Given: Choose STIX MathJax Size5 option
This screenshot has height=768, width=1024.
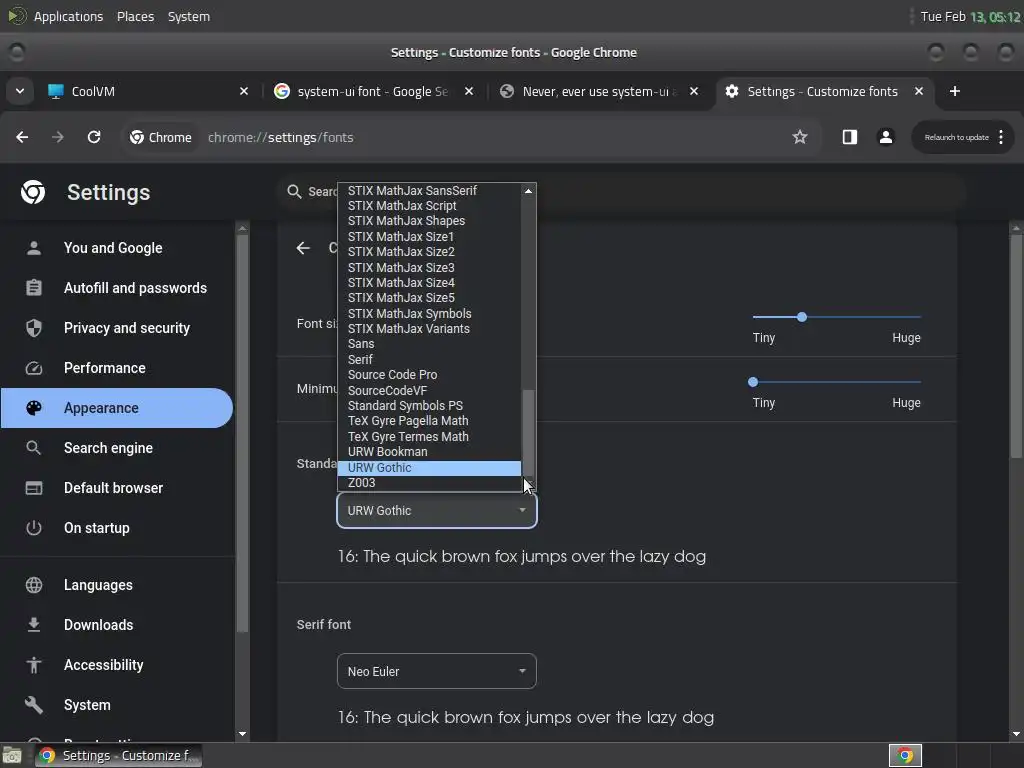Looking at the screenshot, I should [x=430, y=298].
